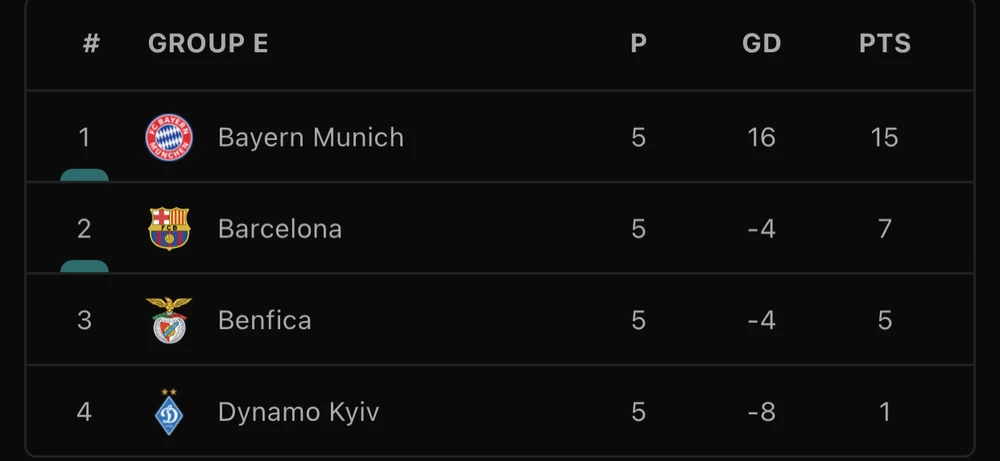1000x461 pixels.
Task: Click the green qualification marker under rank 2
Action: tap(84, 266)
